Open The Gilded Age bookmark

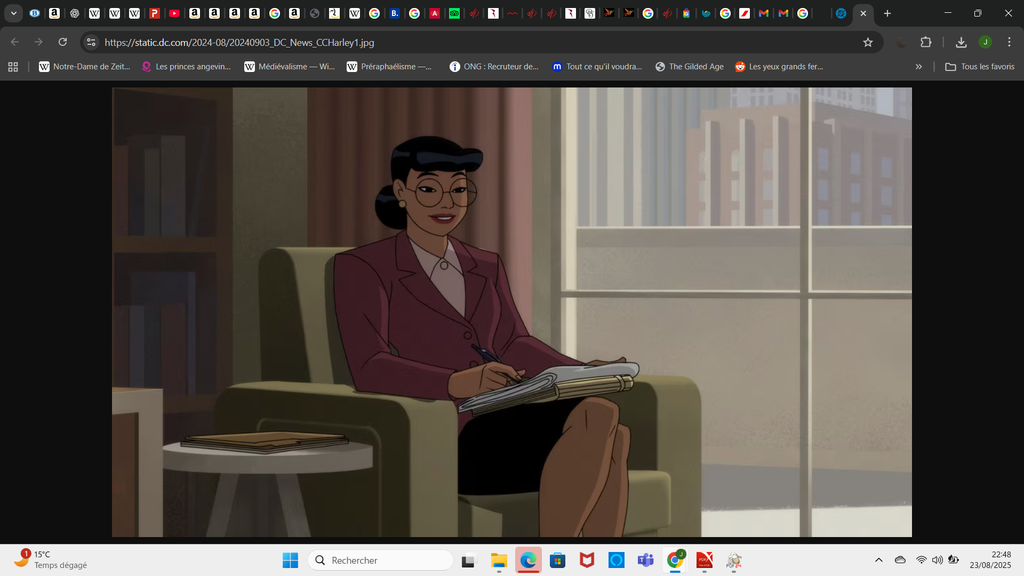[689, 67]
